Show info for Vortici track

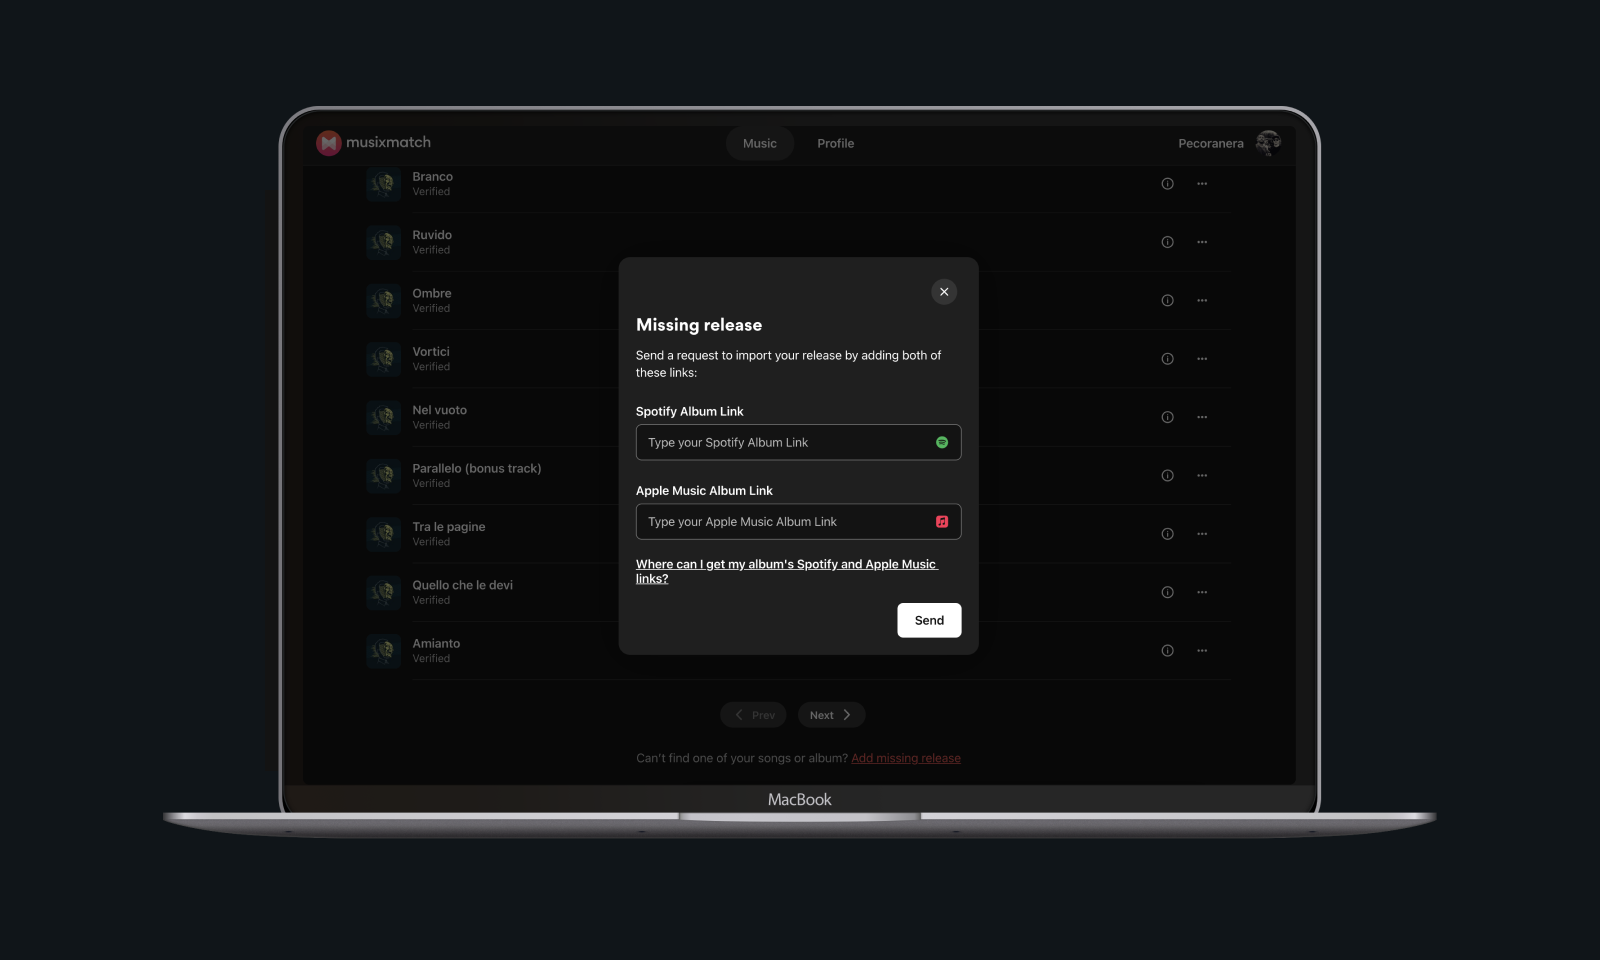[1167, 359]
